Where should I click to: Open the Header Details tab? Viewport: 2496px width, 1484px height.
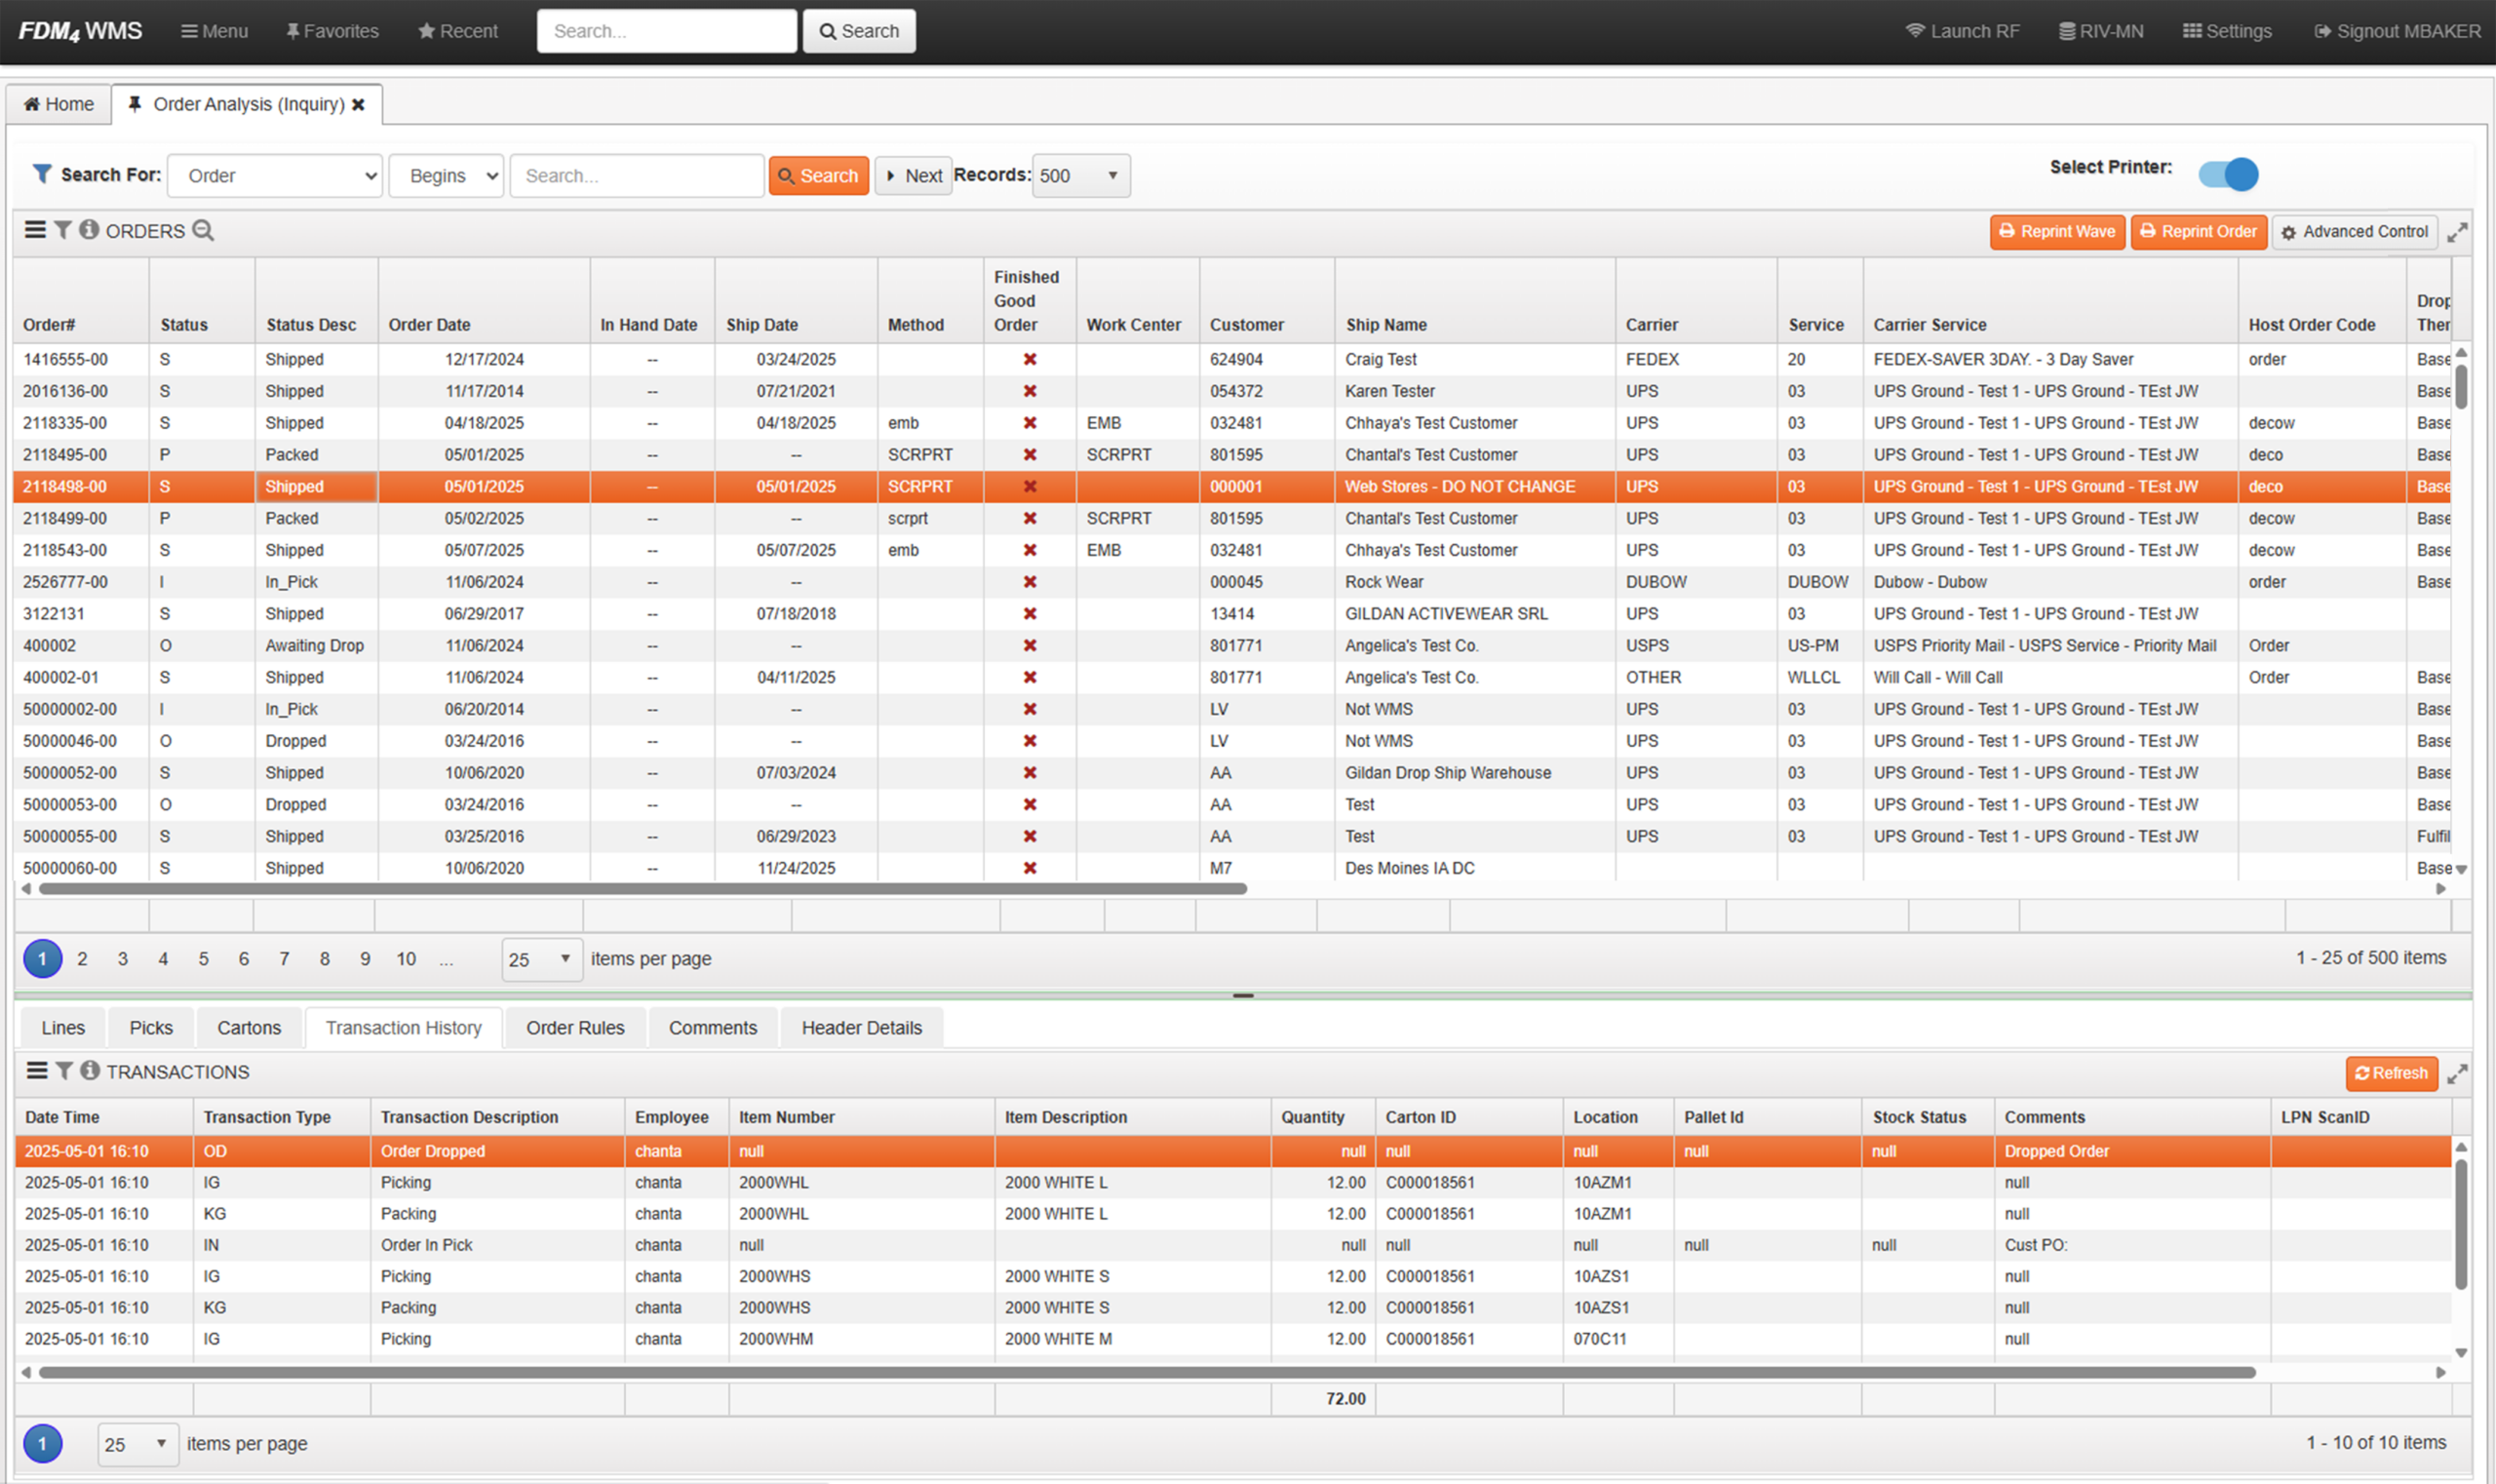(x=861, y=1028)
